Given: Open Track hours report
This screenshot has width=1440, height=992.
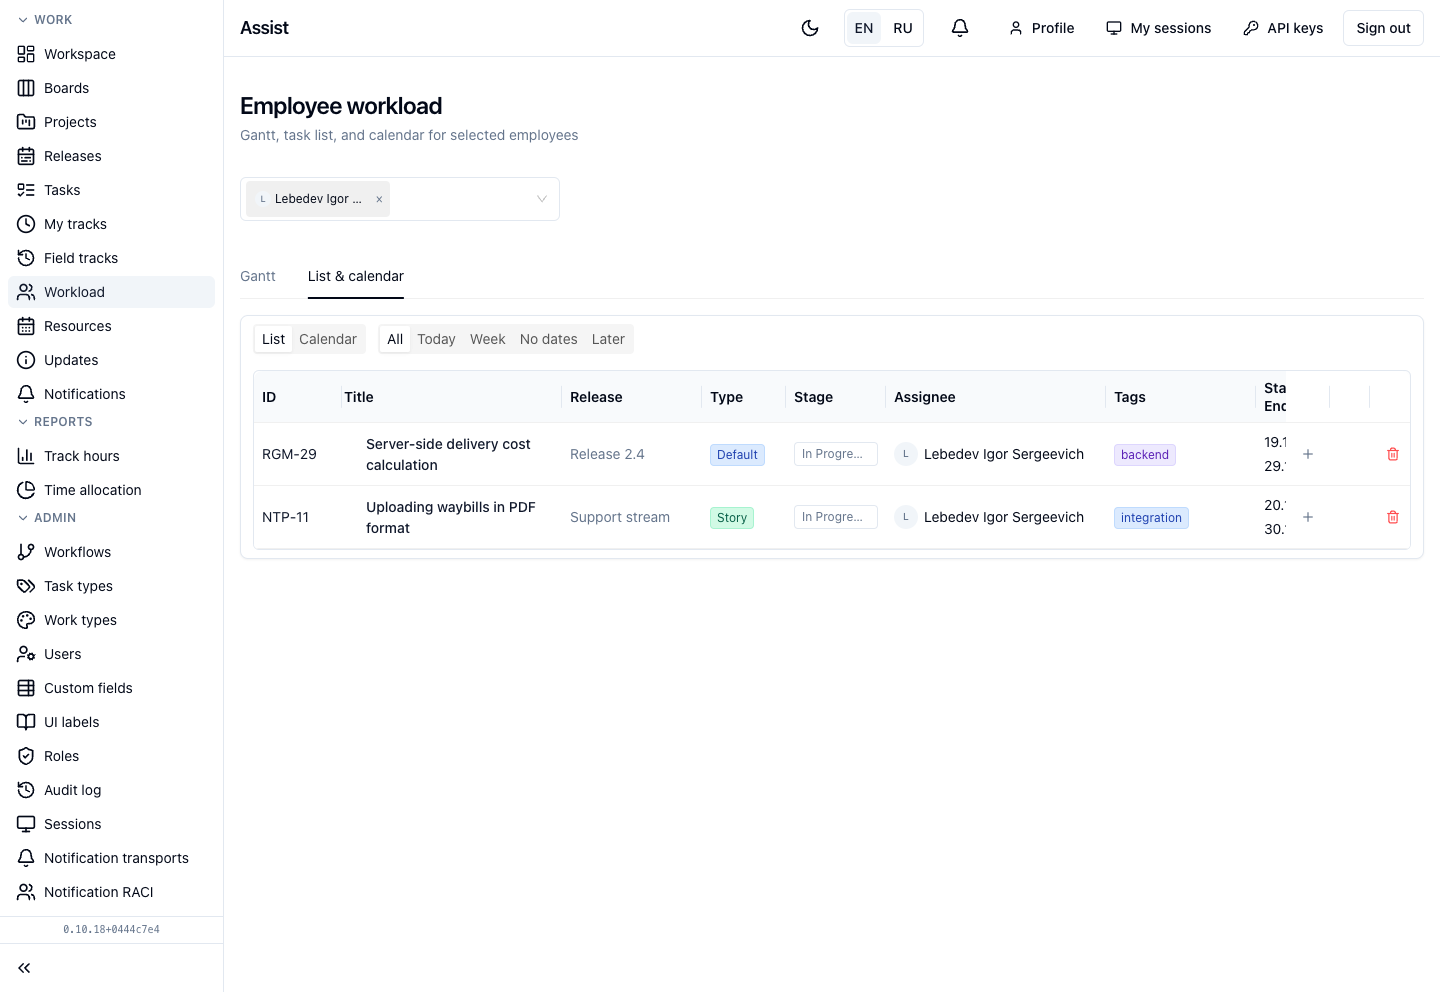Looking at the screenshot, I should point(111,456).
